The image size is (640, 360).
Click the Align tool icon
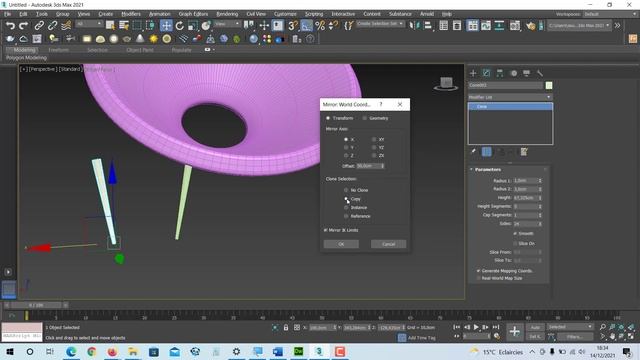coord(427,26)
